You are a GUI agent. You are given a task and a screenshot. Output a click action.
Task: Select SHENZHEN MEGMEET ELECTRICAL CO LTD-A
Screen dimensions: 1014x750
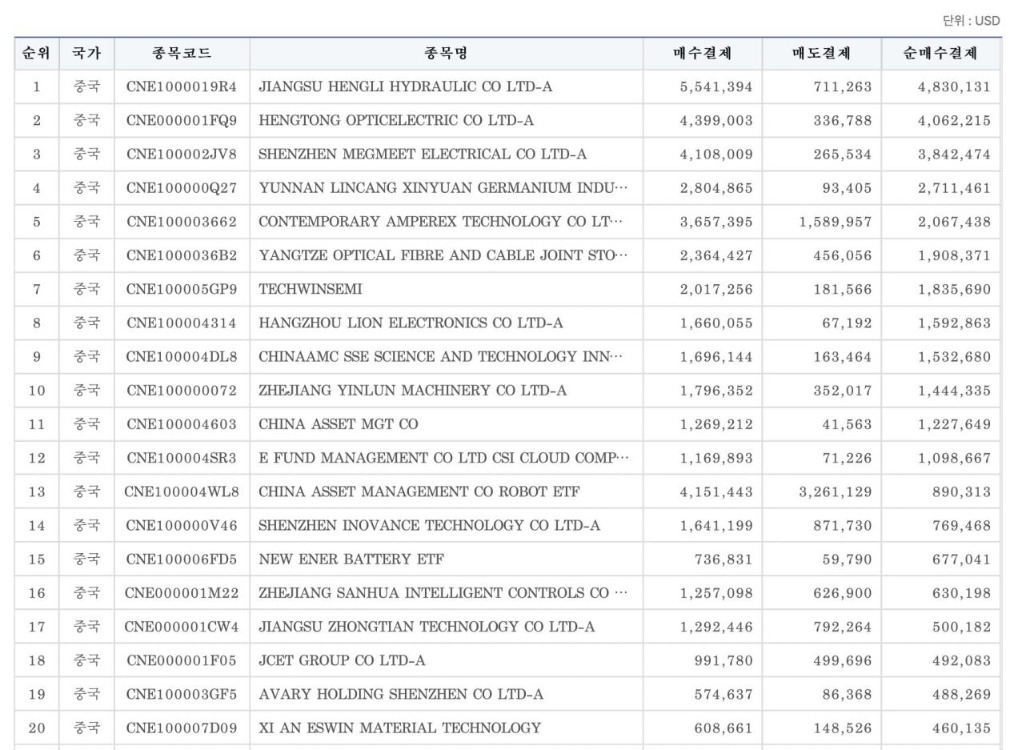click(422, 154)
